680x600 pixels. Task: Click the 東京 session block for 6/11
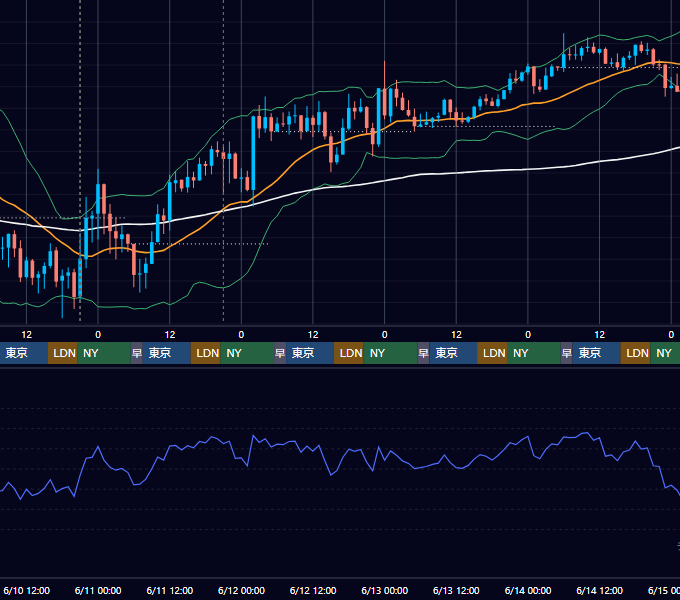167,353
